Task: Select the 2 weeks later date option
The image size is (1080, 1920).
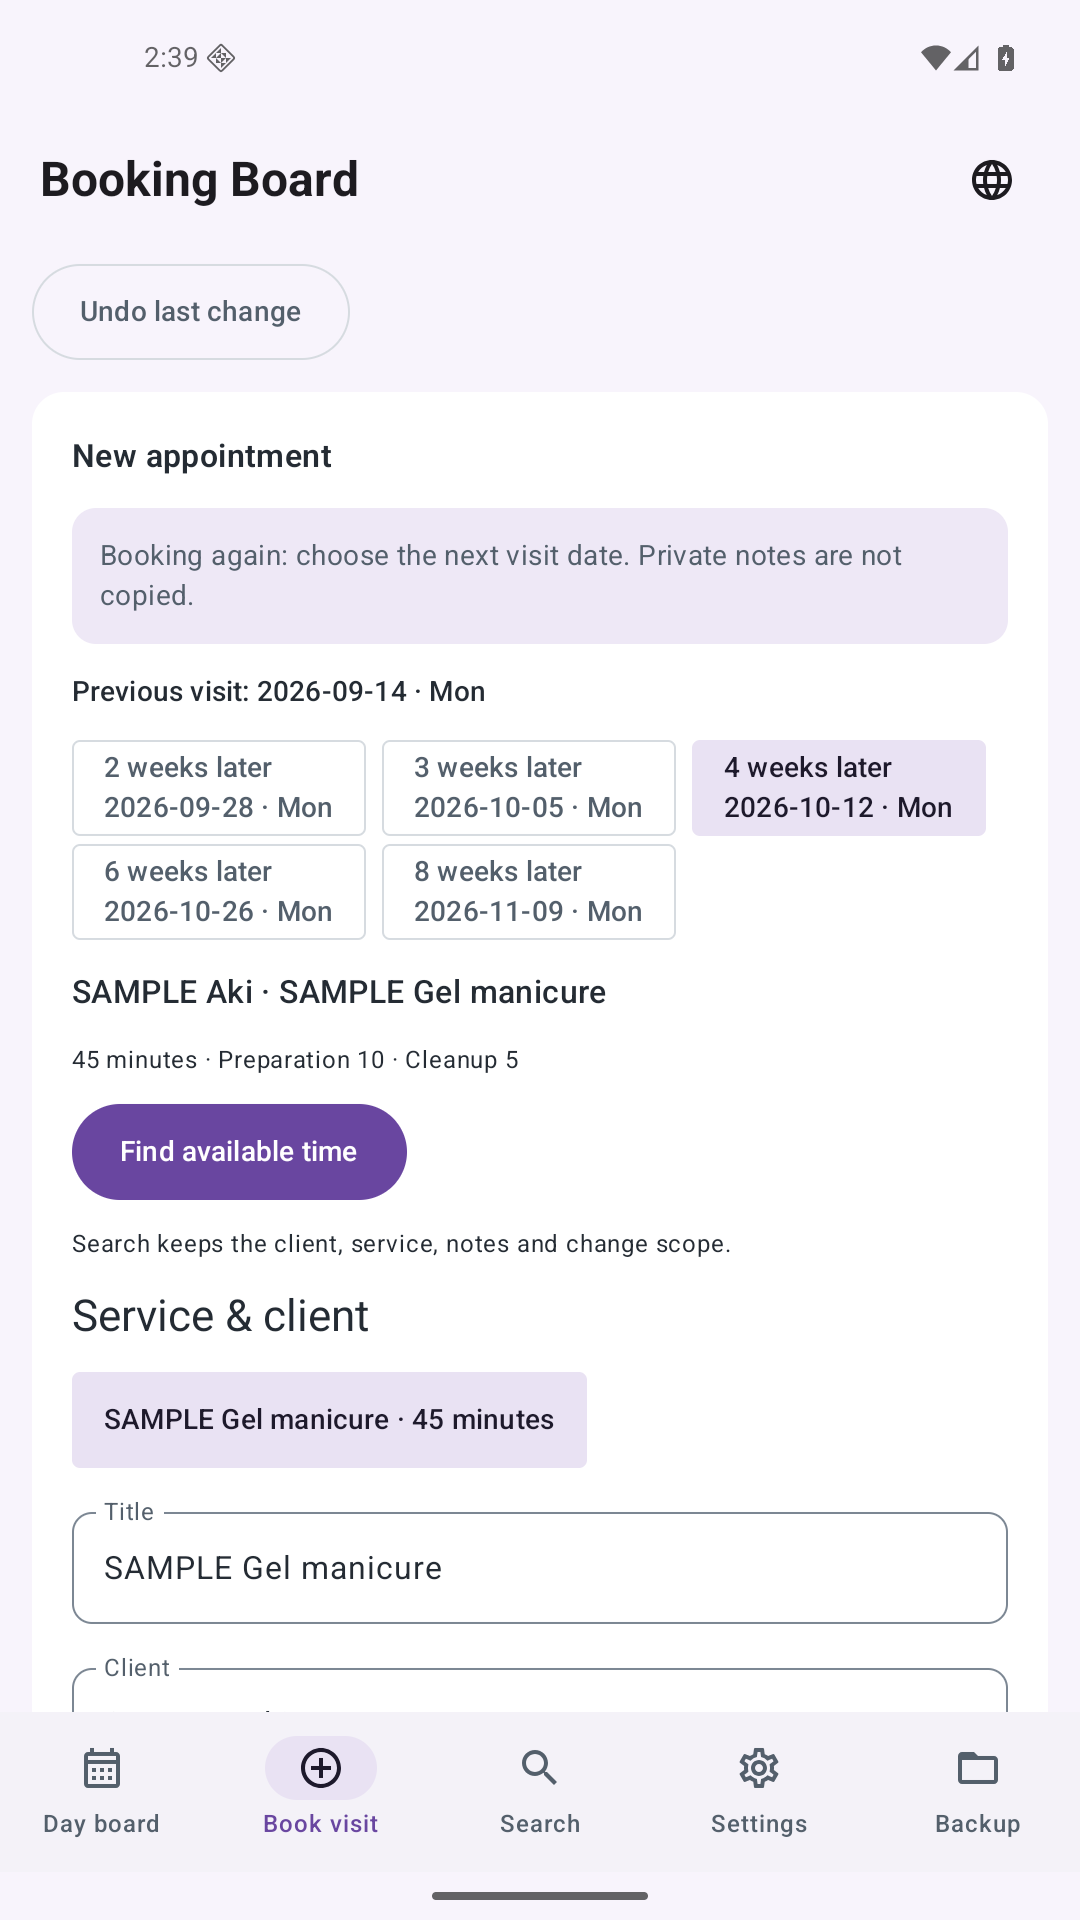Action: click(219, 788)
